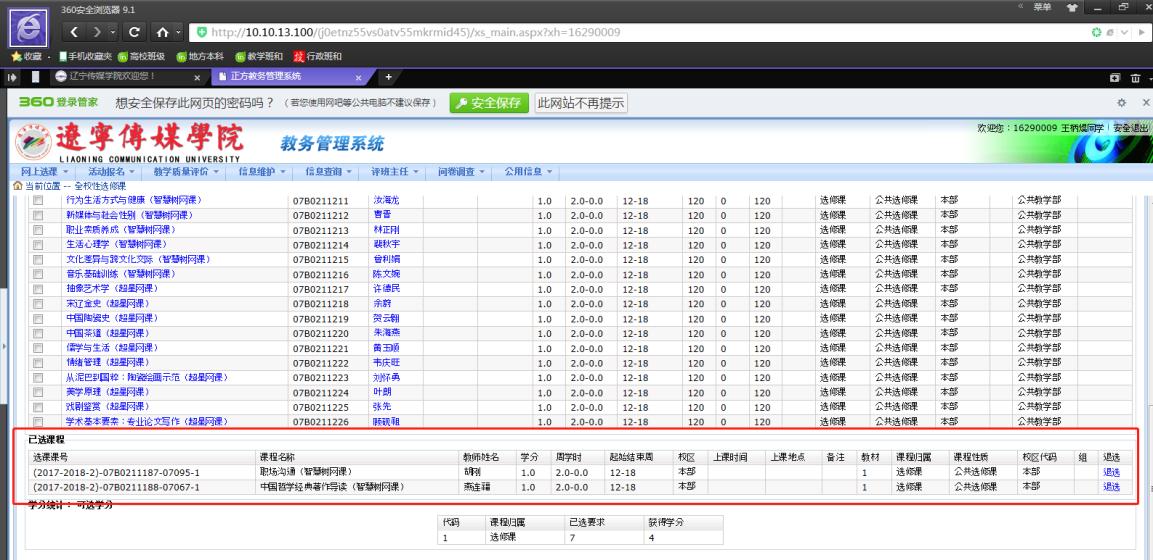Image resolution: width=1153 pixels, height=560 pixels.
Task: Check the box for 职业素质养成 course
Action: [38, 230]
